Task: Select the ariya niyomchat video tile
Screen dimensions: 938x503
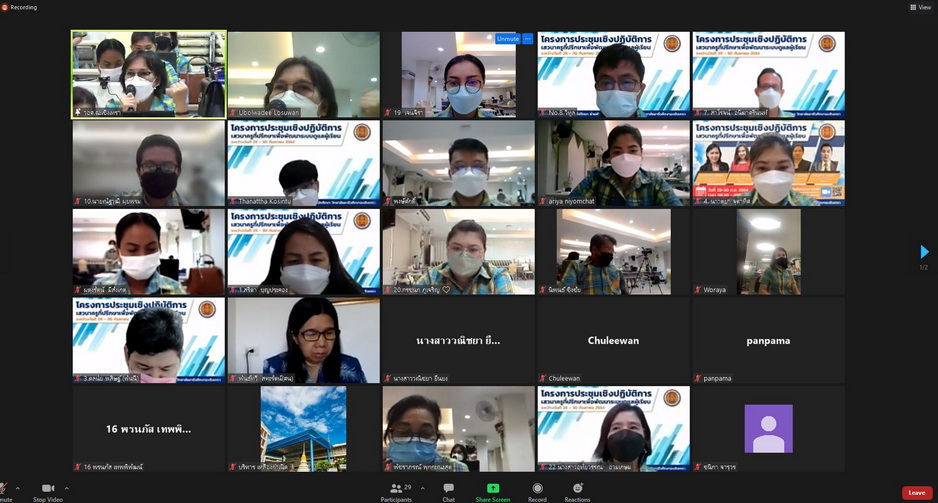Action: pyautogui.click(x=613, y=163)
